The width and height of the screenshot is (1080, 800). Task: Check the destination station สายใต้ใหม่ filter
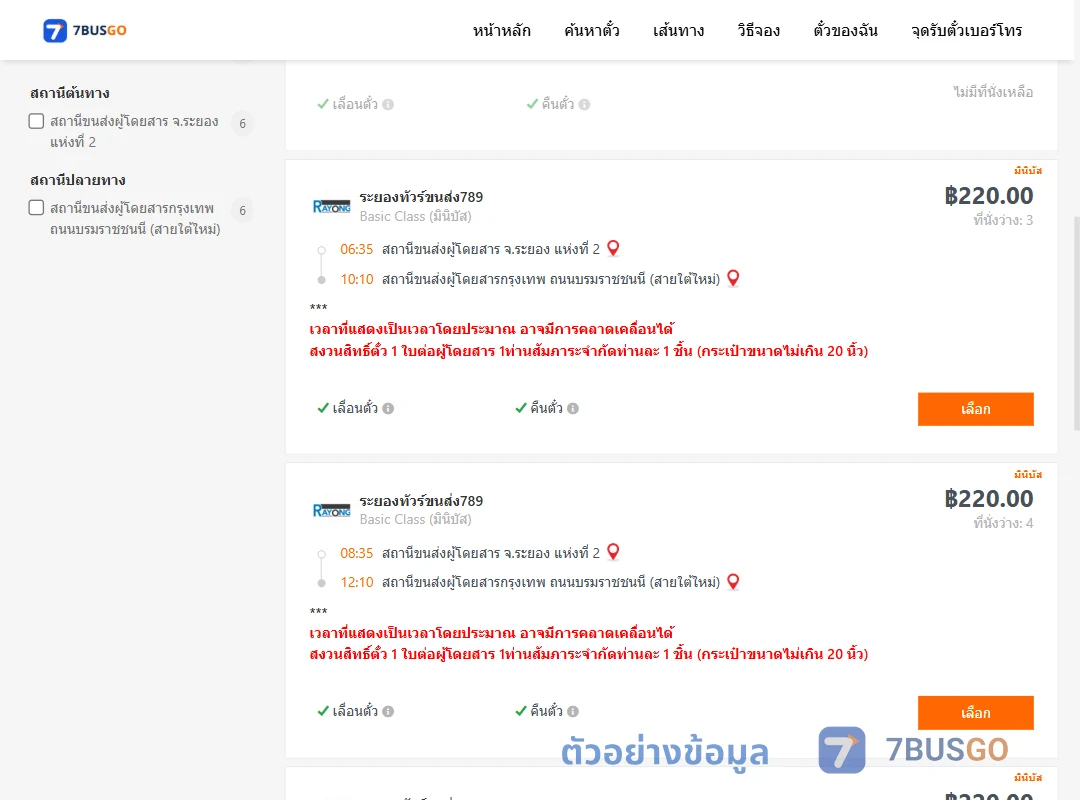click(x=37, y=208)
